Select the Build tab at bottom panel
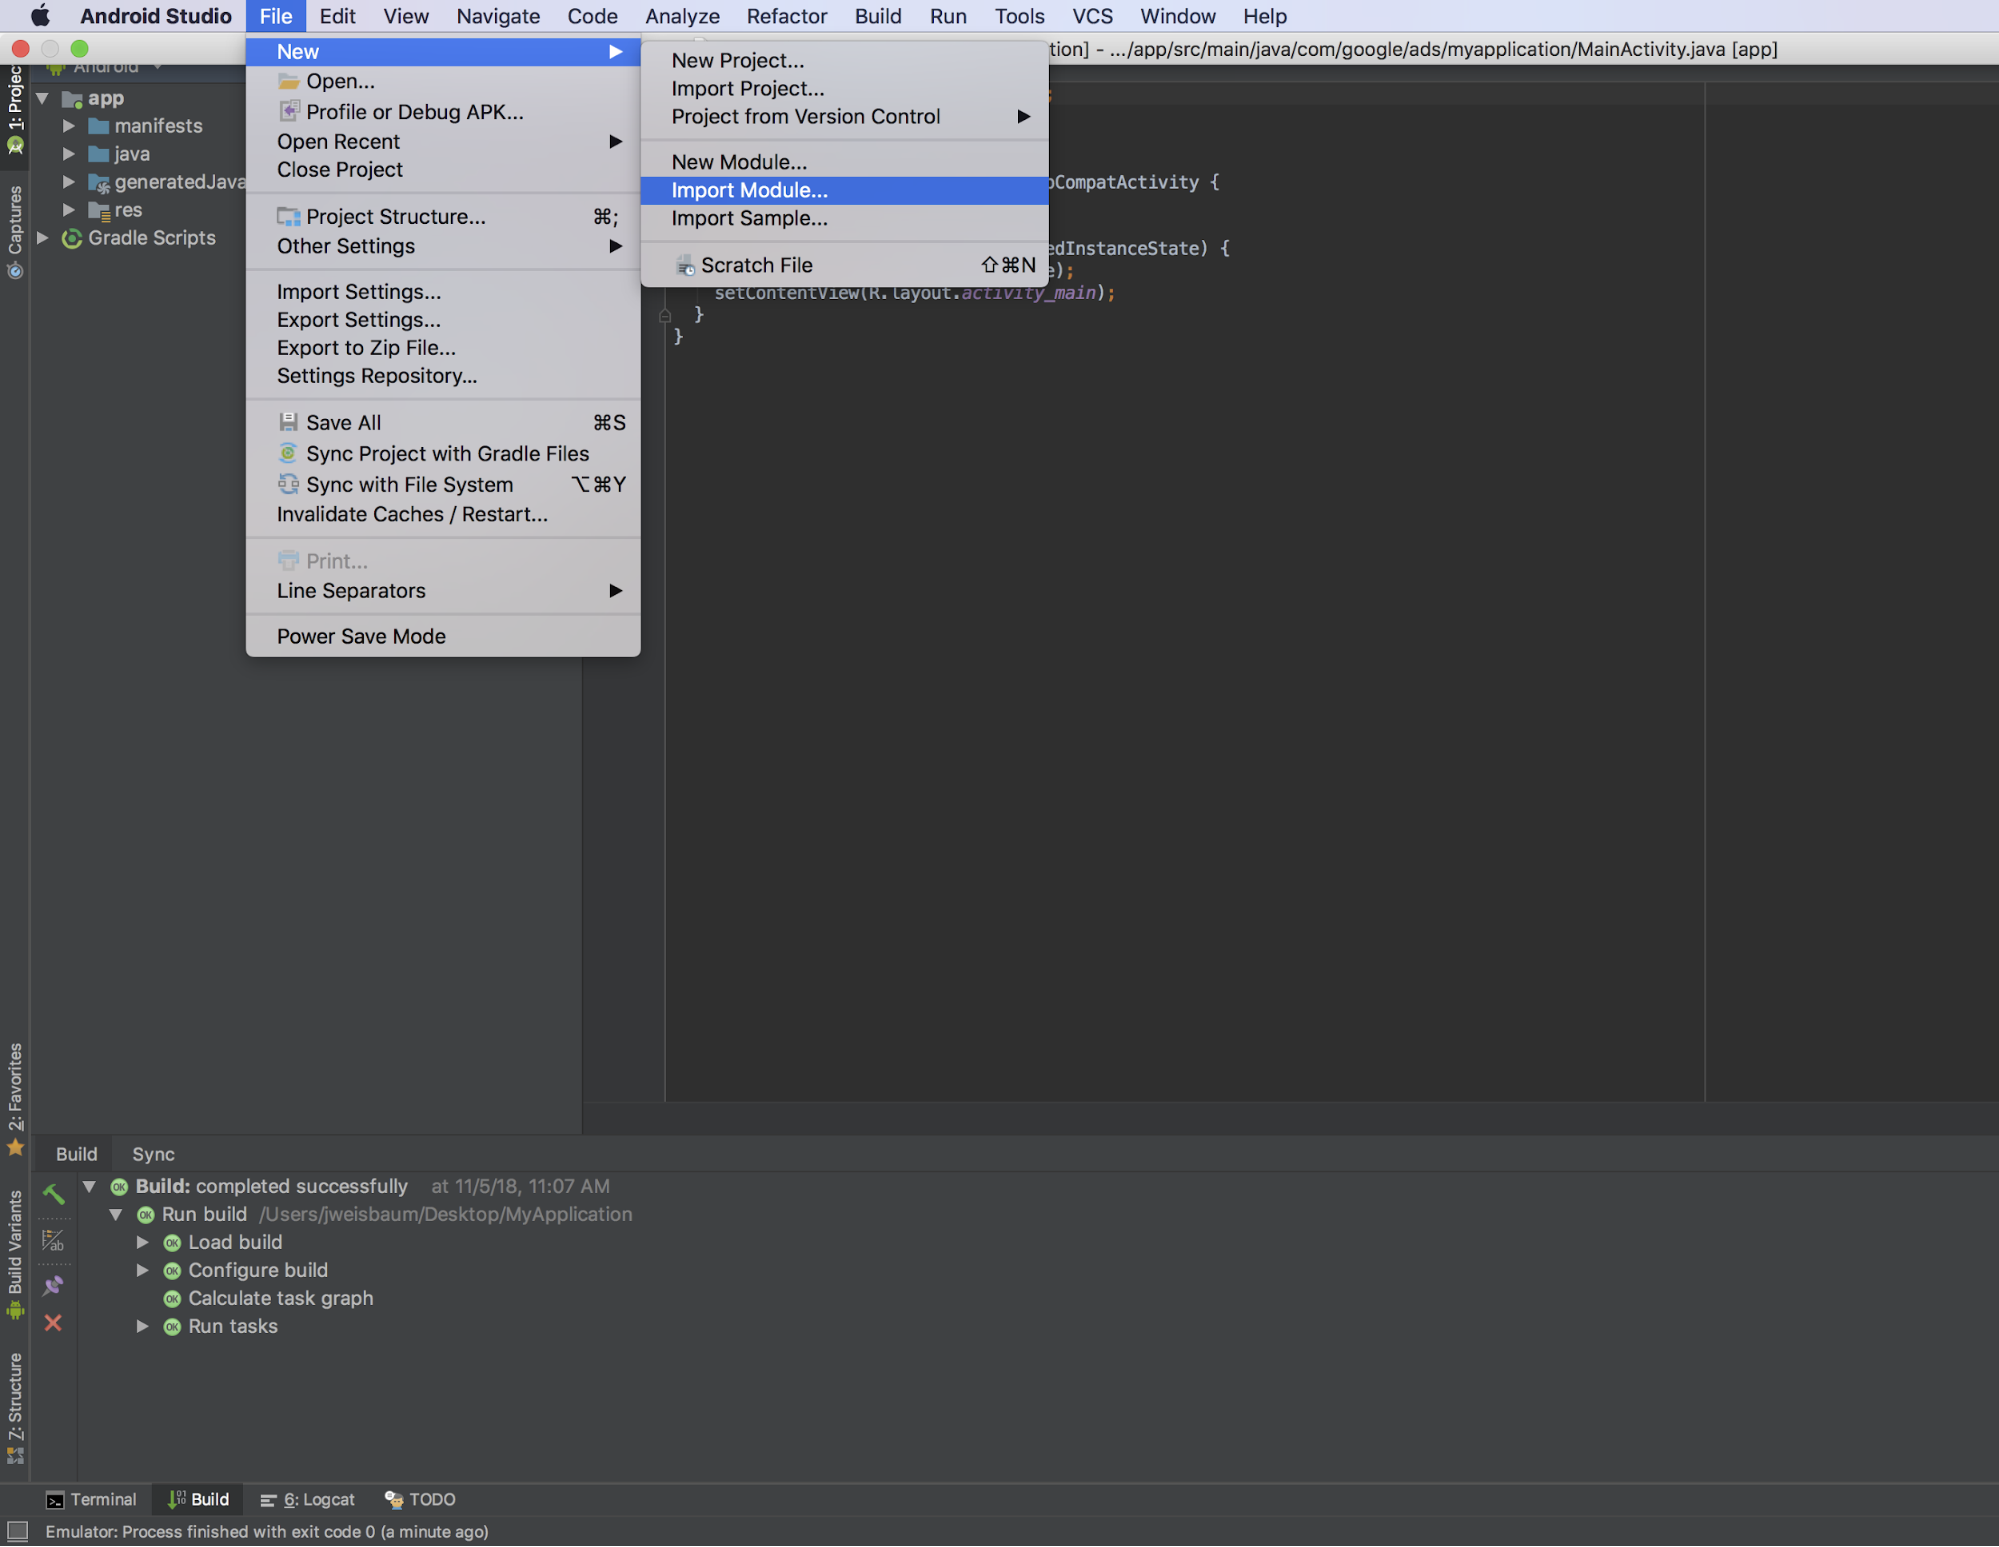Image resolution: width=1999 pixels, height=1547 pixels. tap(75, 1153)
